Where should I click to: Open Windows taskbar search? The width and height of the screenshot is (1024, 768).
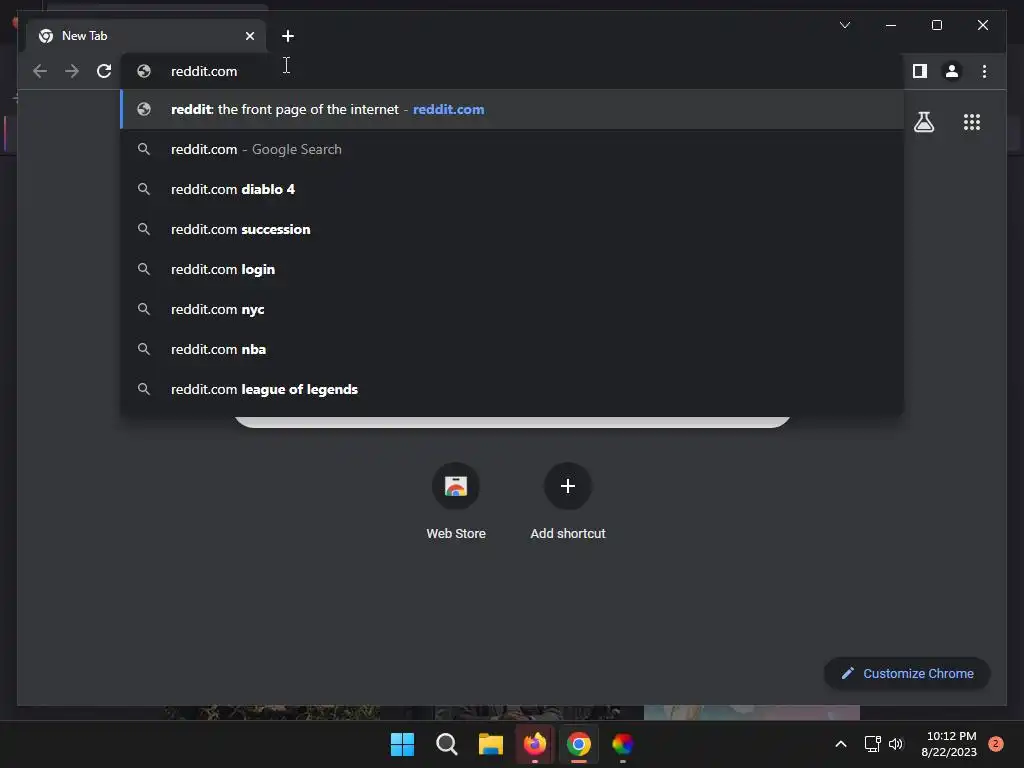pyautogui.click(x=447, y=744)
